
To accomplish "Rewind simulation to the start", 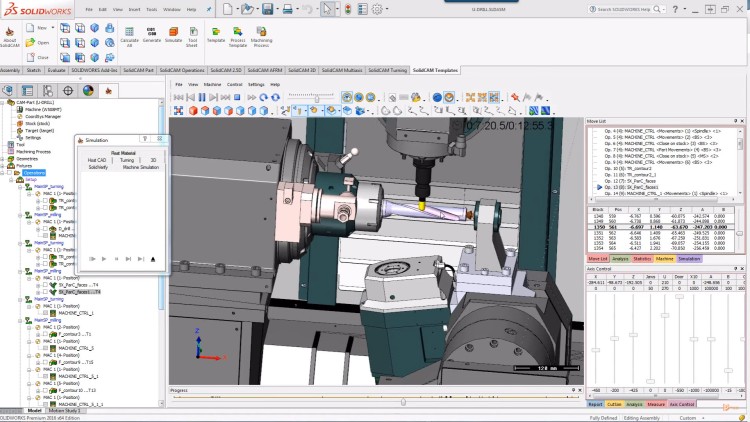I will pyautogui.click(x=178, y=97).
